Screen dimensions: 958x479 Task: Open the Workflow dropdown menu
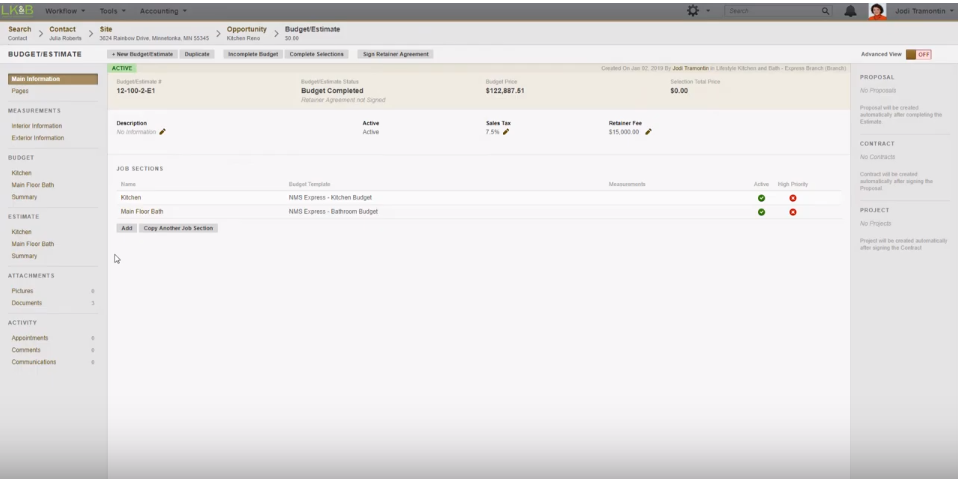pos(65,10)
